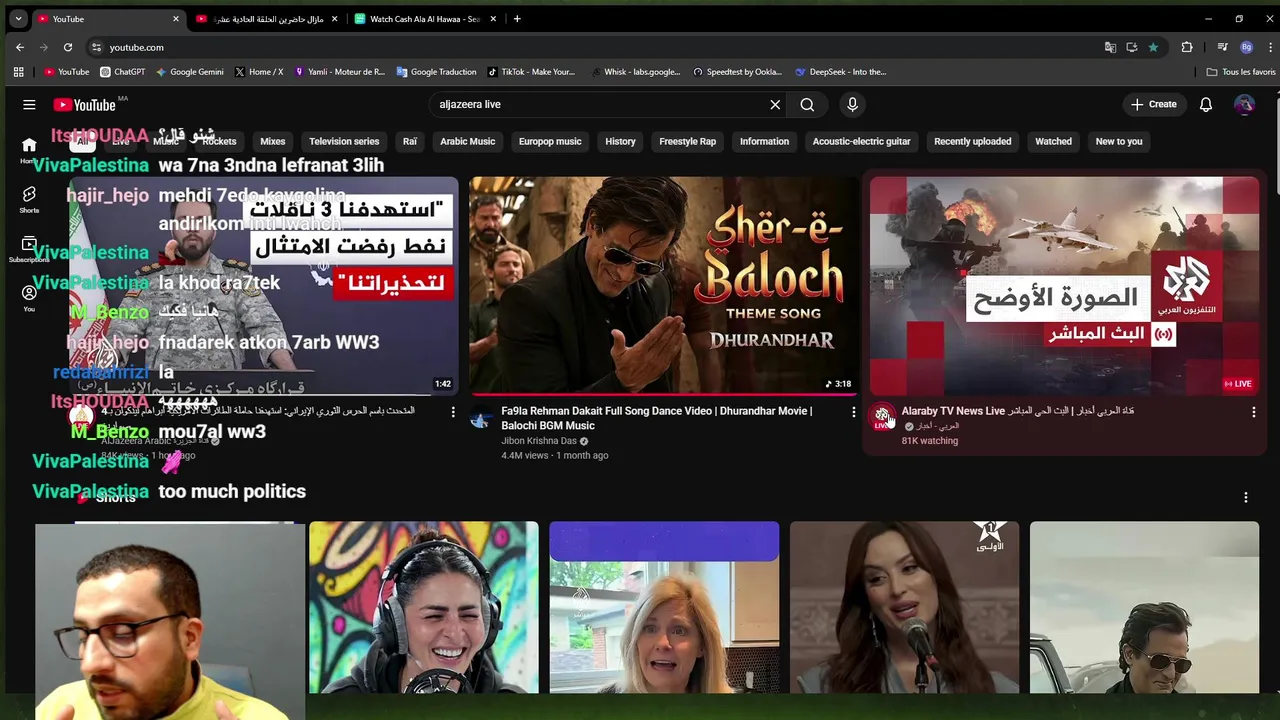1280x720 pixels.
Task: Select the Television series chip
Action: coord(344,141)
